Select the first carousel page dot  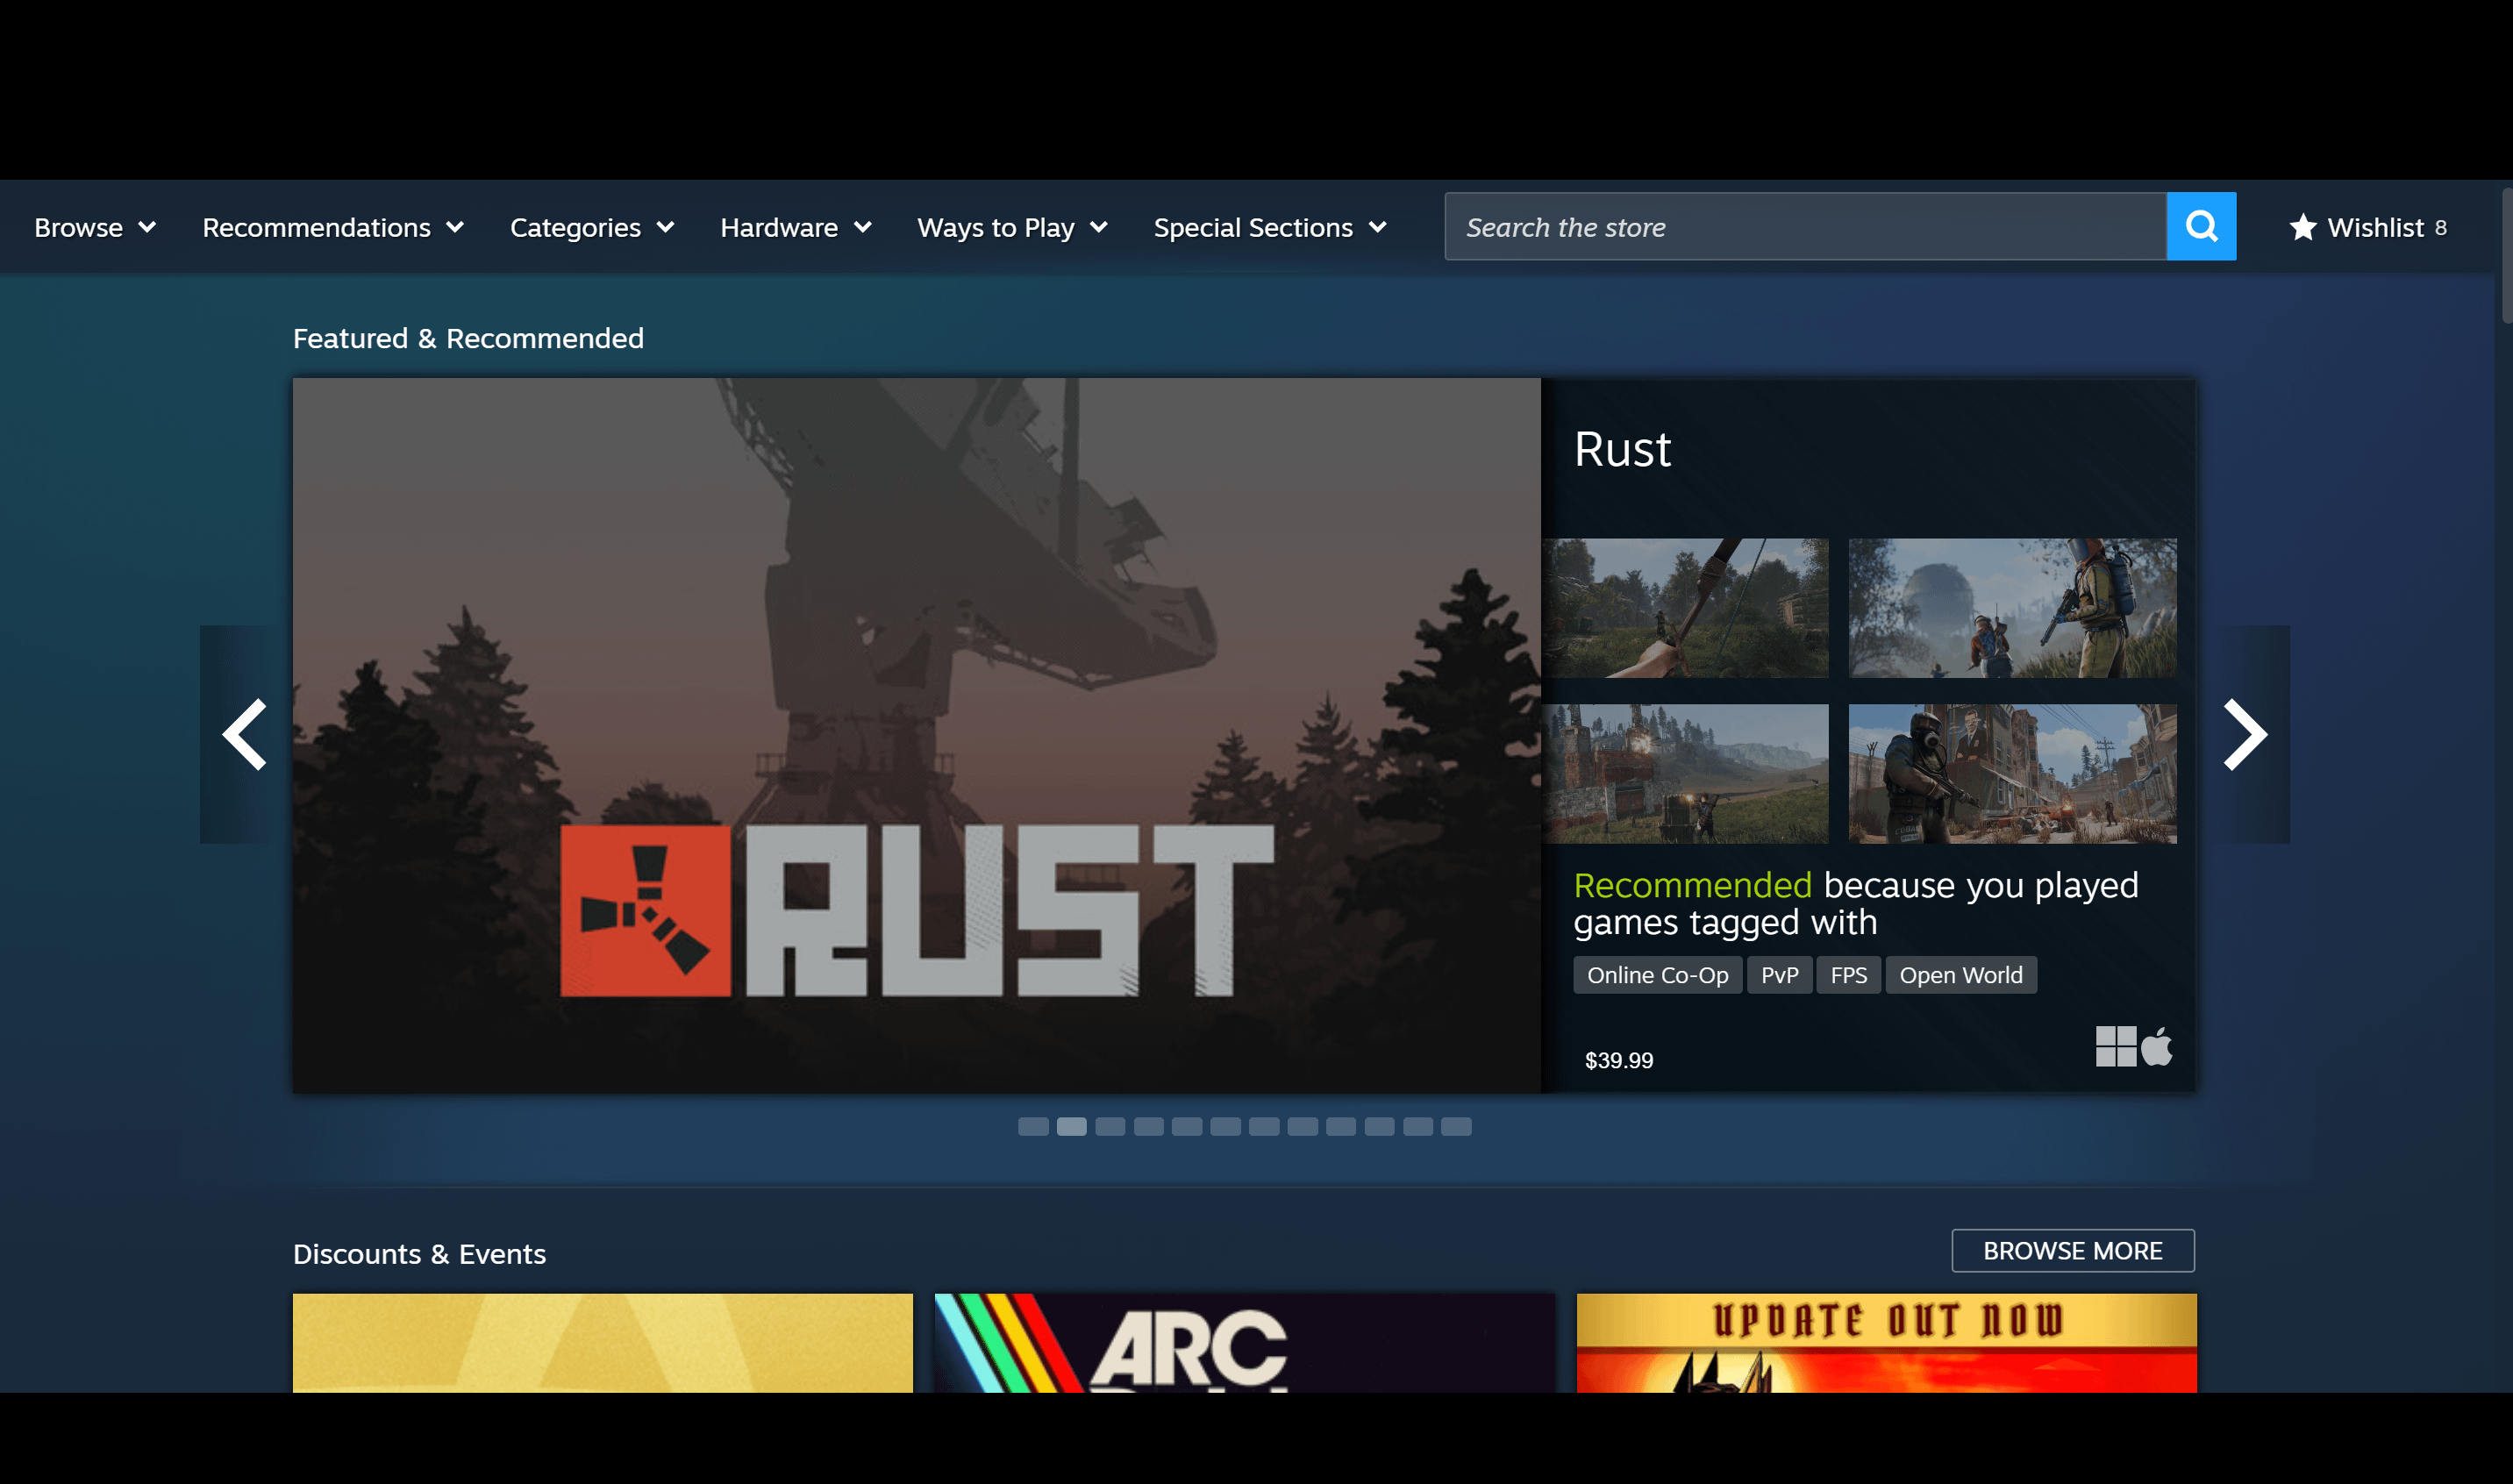click(1033, 1127)
